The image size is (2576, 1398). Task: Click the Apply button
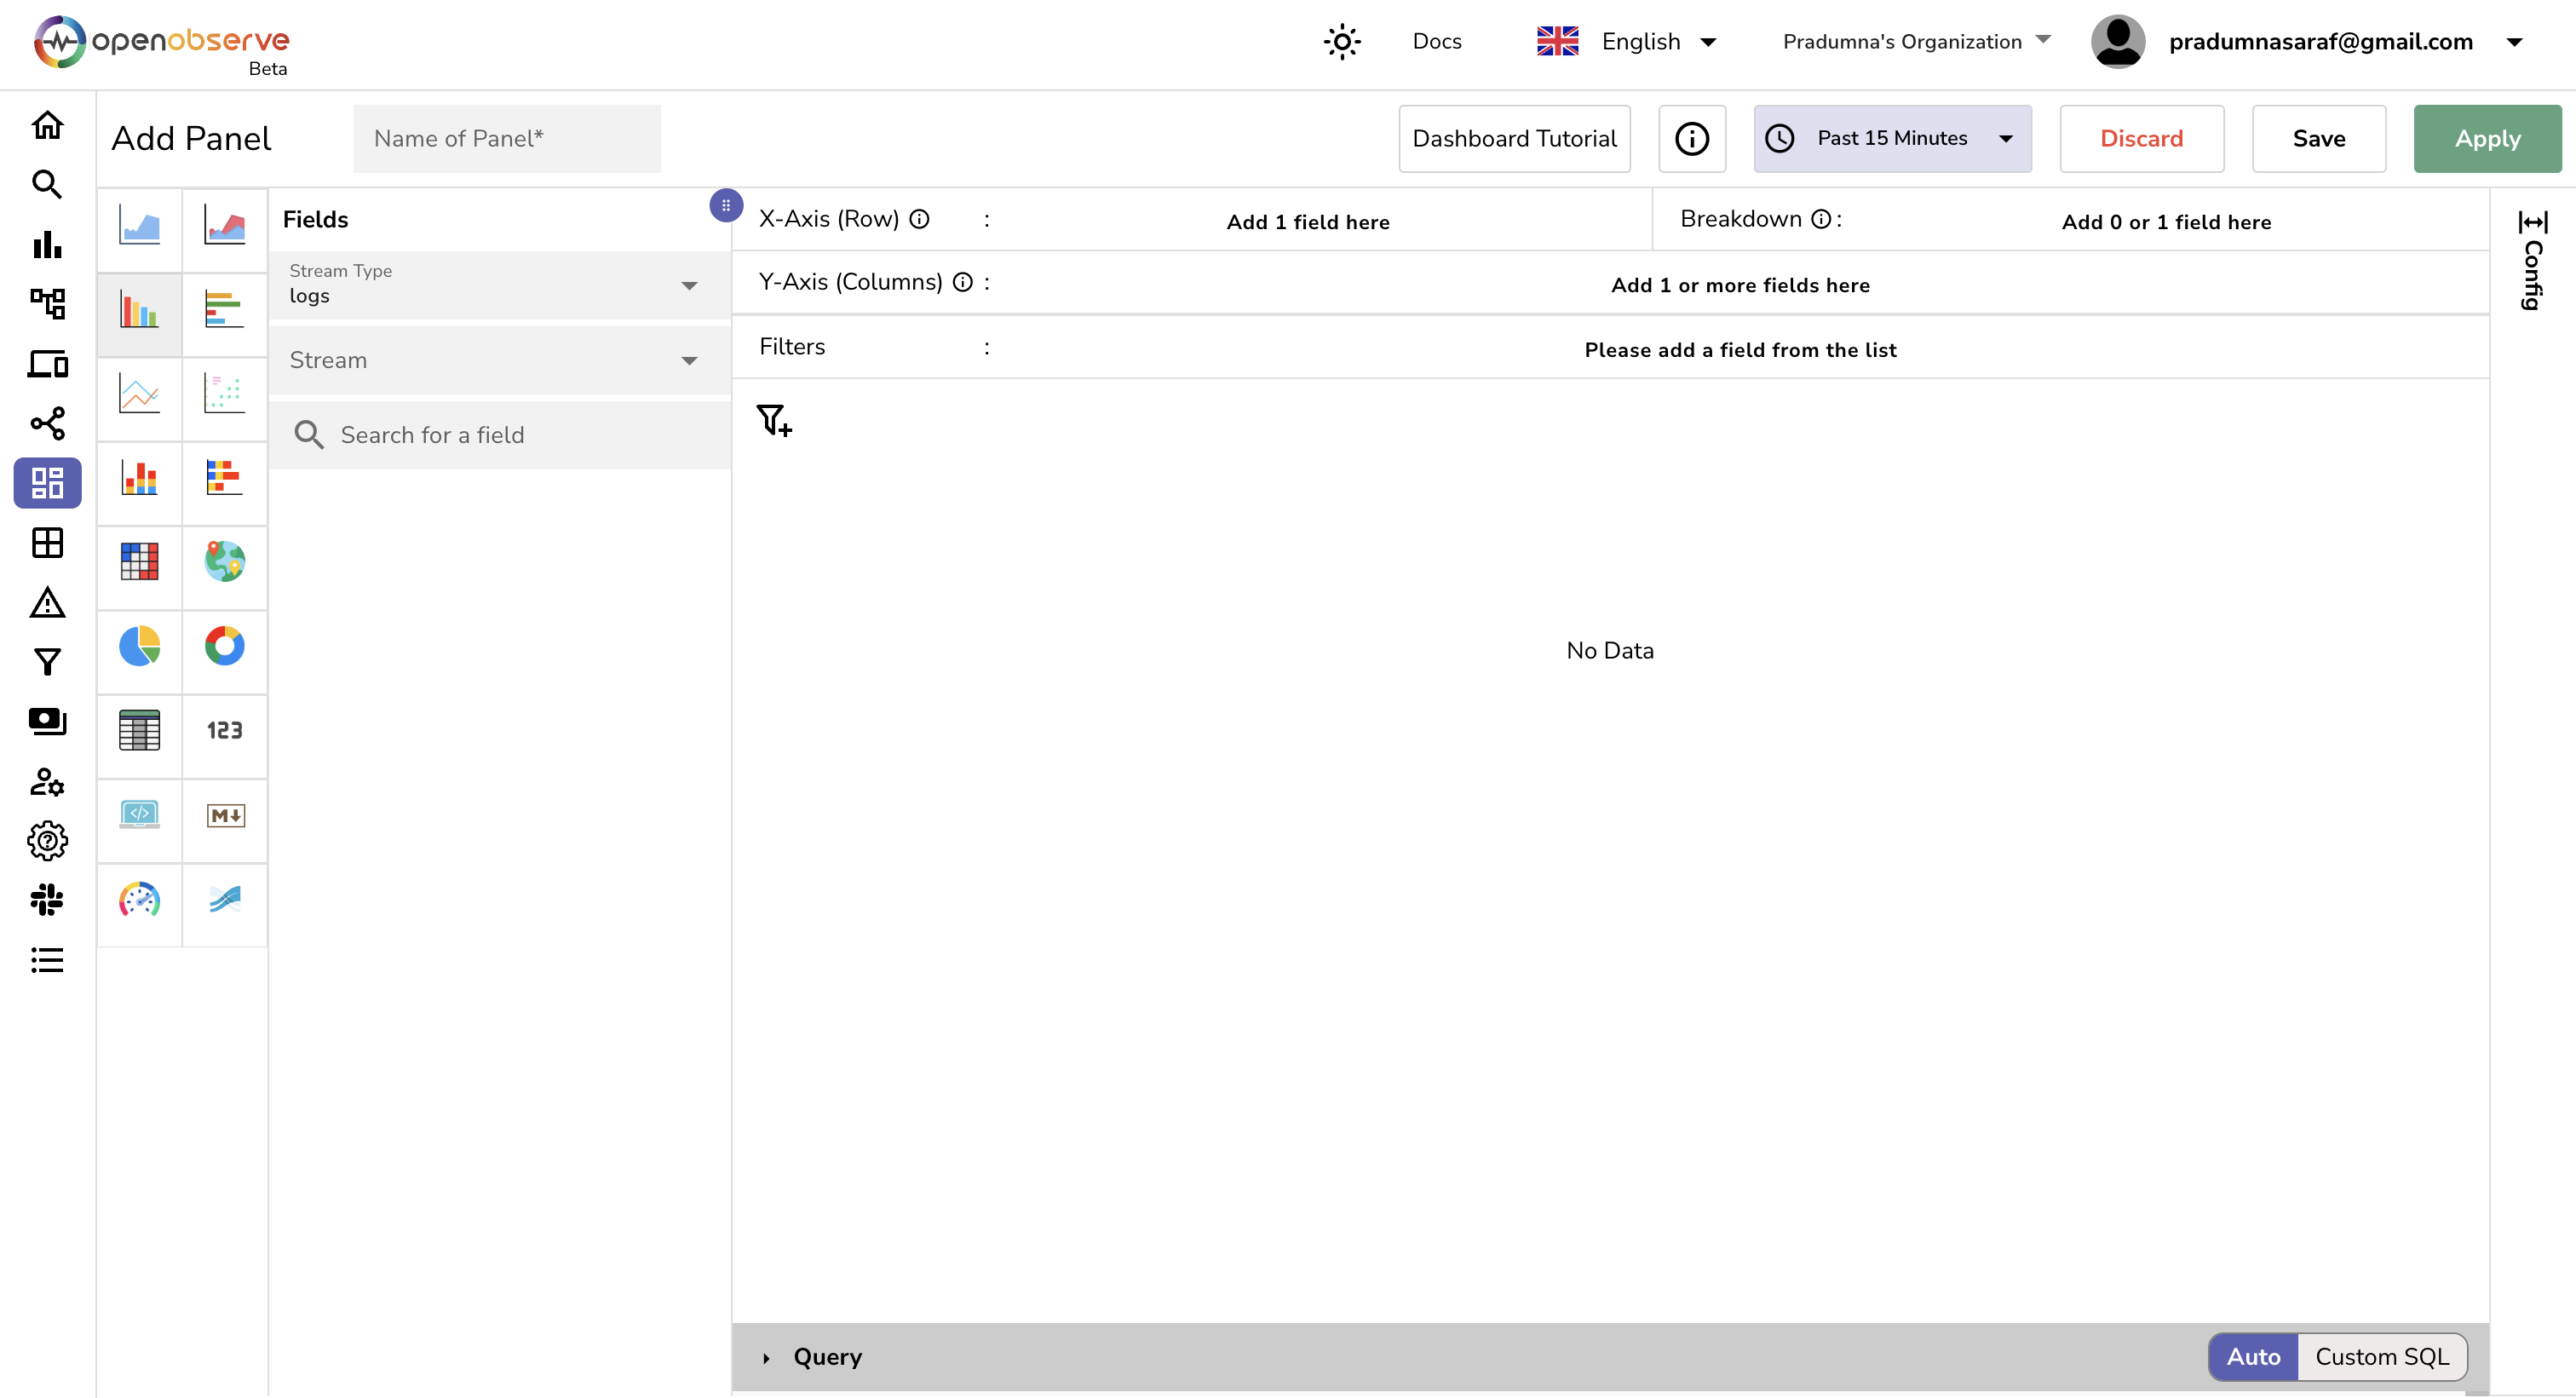tap(2486, 138)
